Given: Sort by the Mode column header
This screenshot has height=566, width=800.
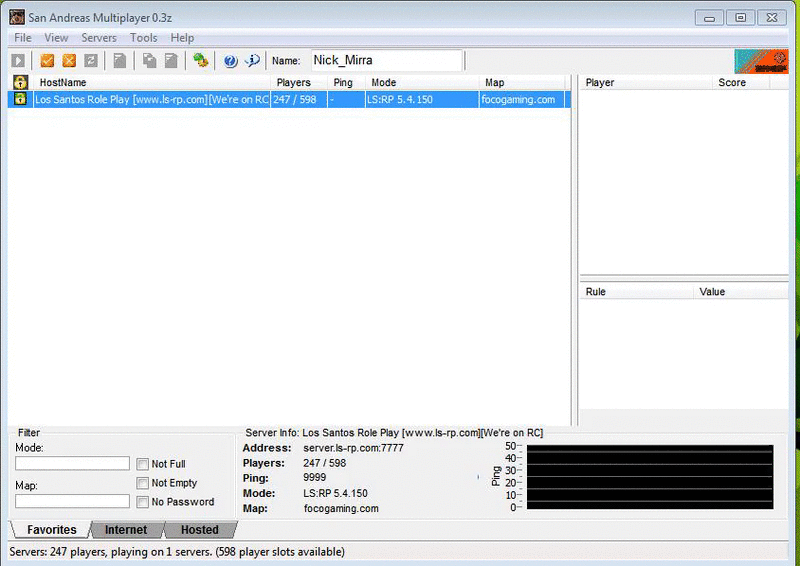Looking at the screenshot, I should coord(422,82).
